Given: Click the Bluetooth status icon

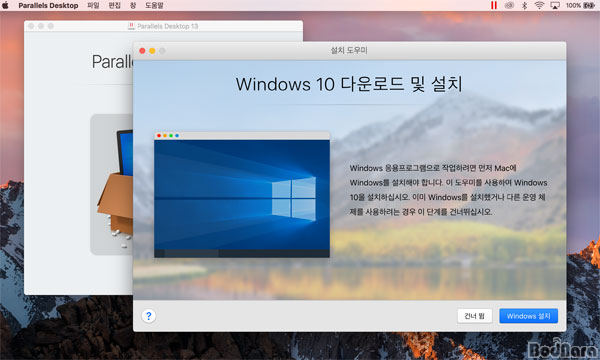Looking at the screenshot, I should (x=525, y=5).
